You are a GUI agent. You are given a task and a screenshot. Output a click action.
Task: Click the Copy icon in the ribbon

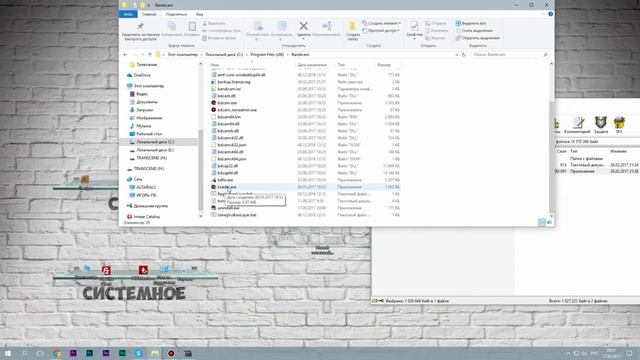(172, 27)
